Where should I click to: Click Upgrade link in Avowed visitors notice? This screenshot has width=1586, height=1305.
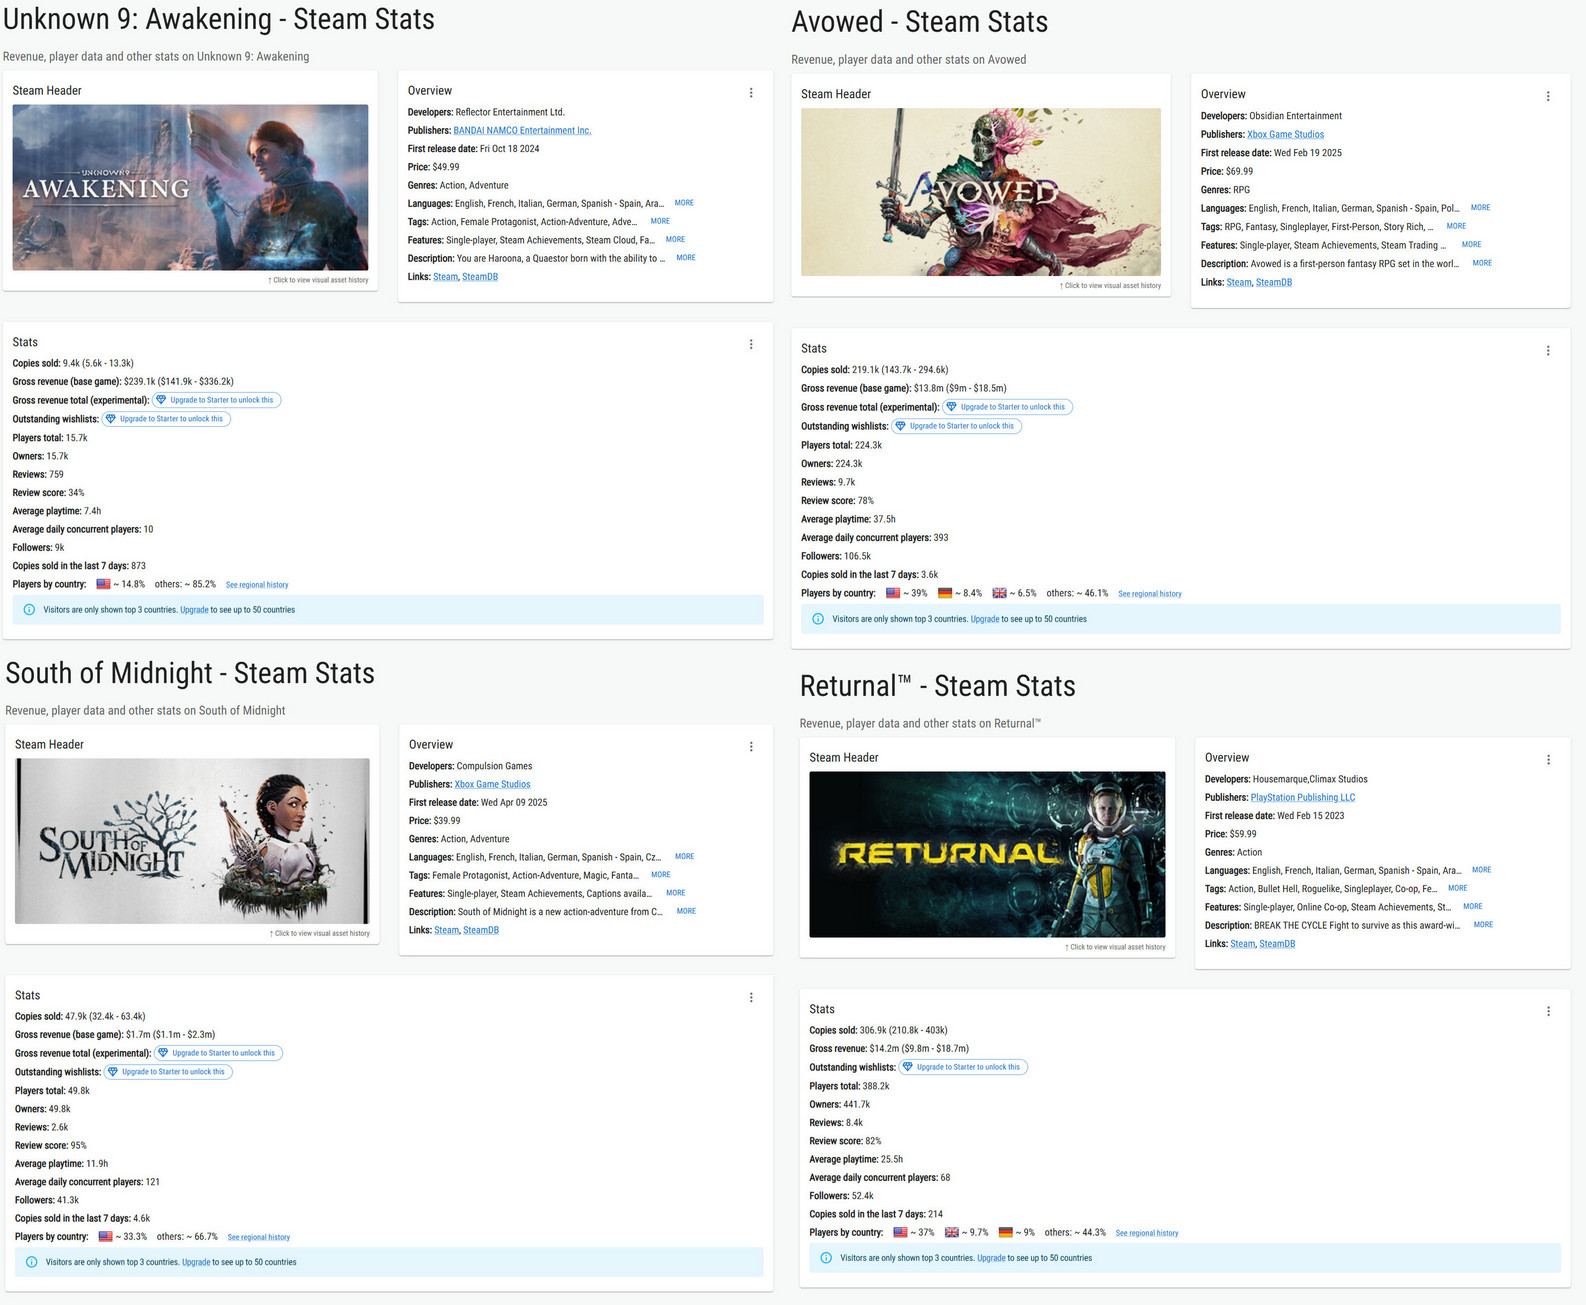[x=985, y=619]
